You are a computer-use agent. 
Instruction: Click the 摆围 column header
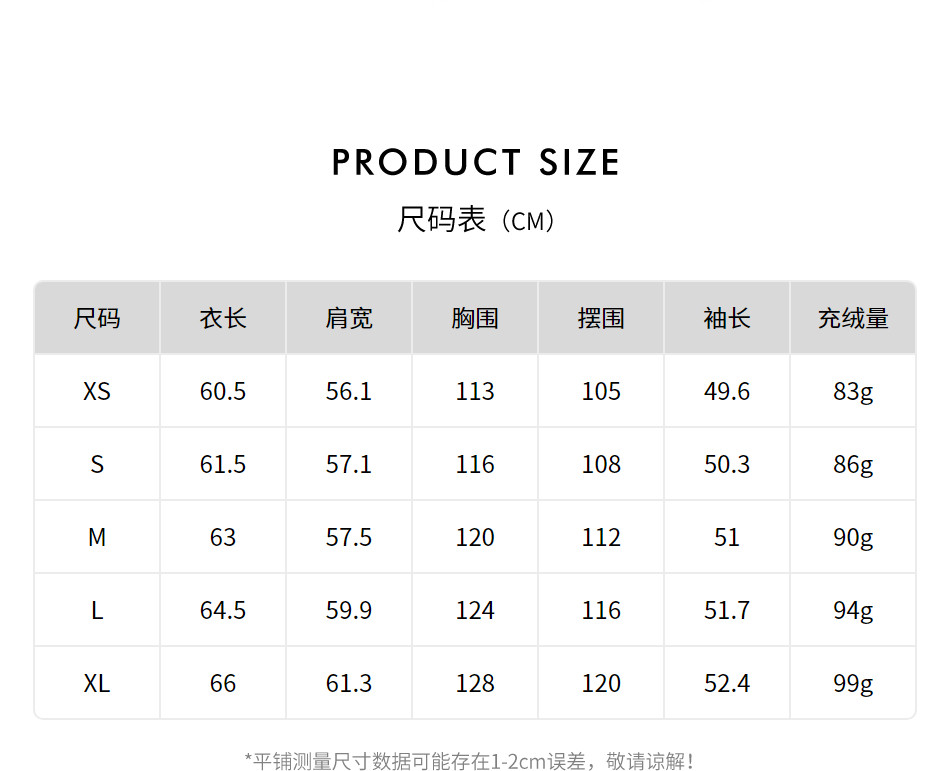(601, 319)
